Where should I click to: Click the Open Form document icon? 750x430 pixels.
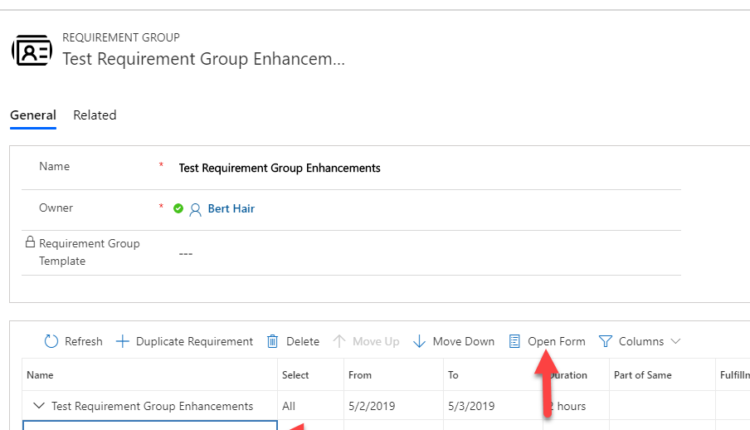click(x=515, y=342)
